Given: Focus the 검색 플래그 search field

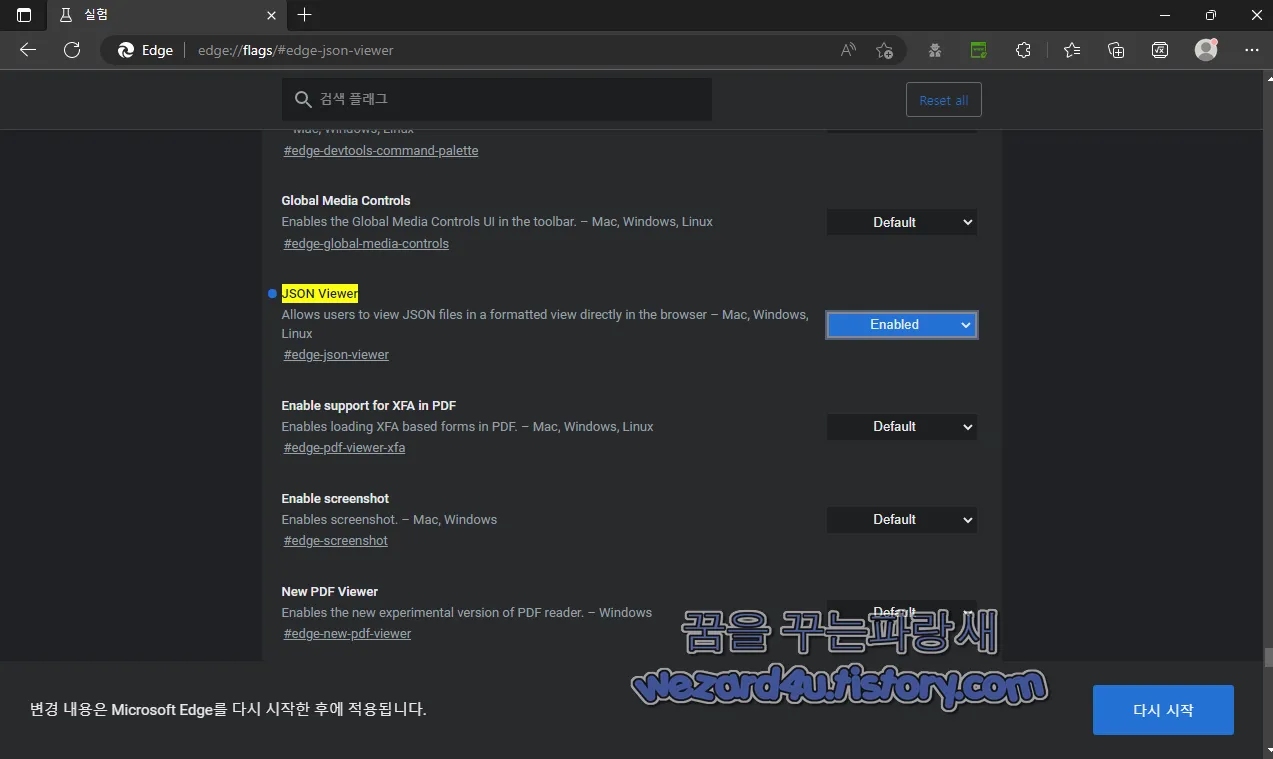Looking at the screenshot, I should (497, 100).
